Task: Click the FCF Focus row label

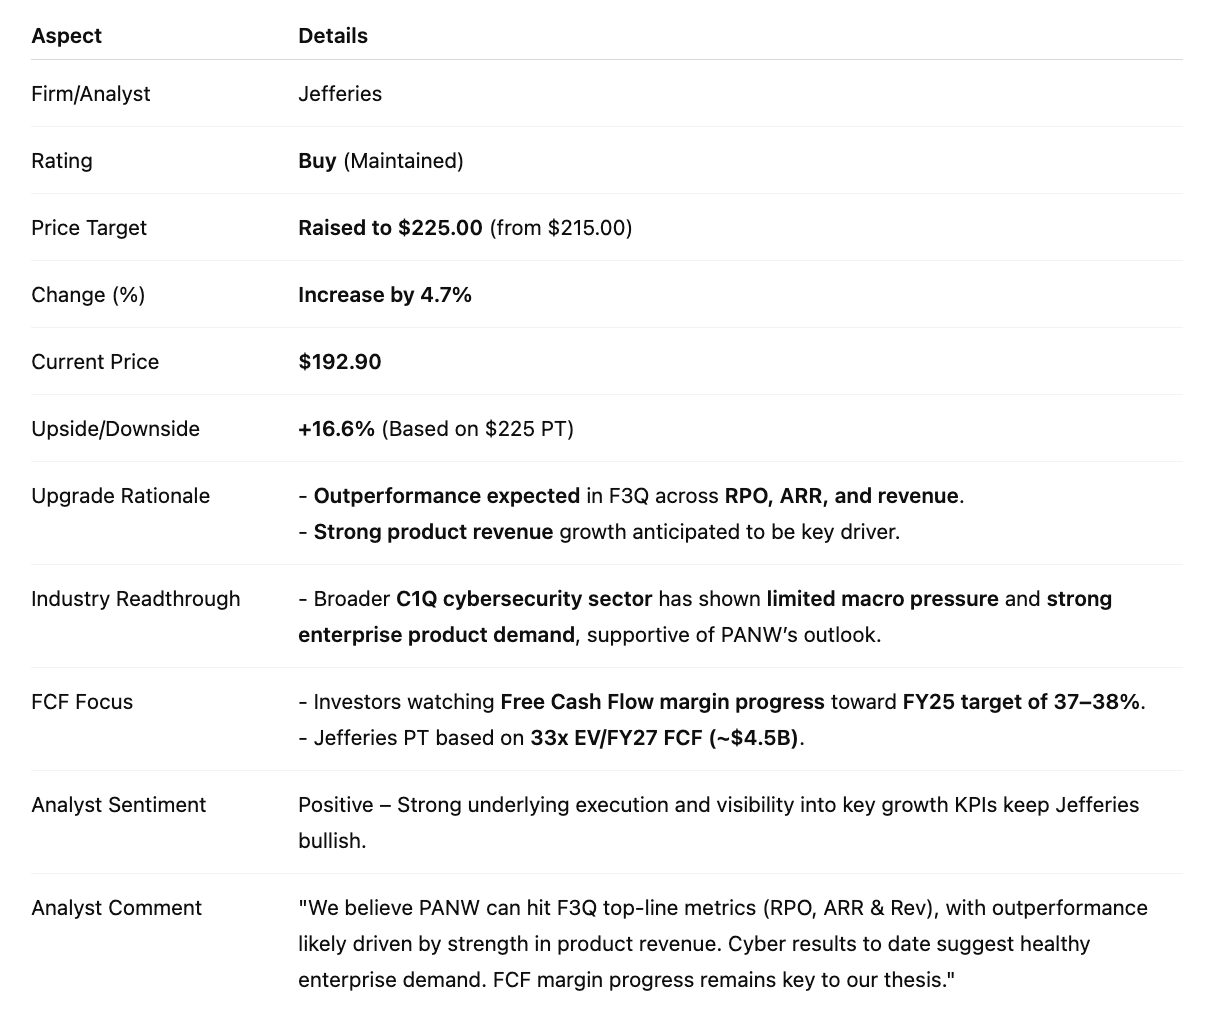Action: pos(82,702)
